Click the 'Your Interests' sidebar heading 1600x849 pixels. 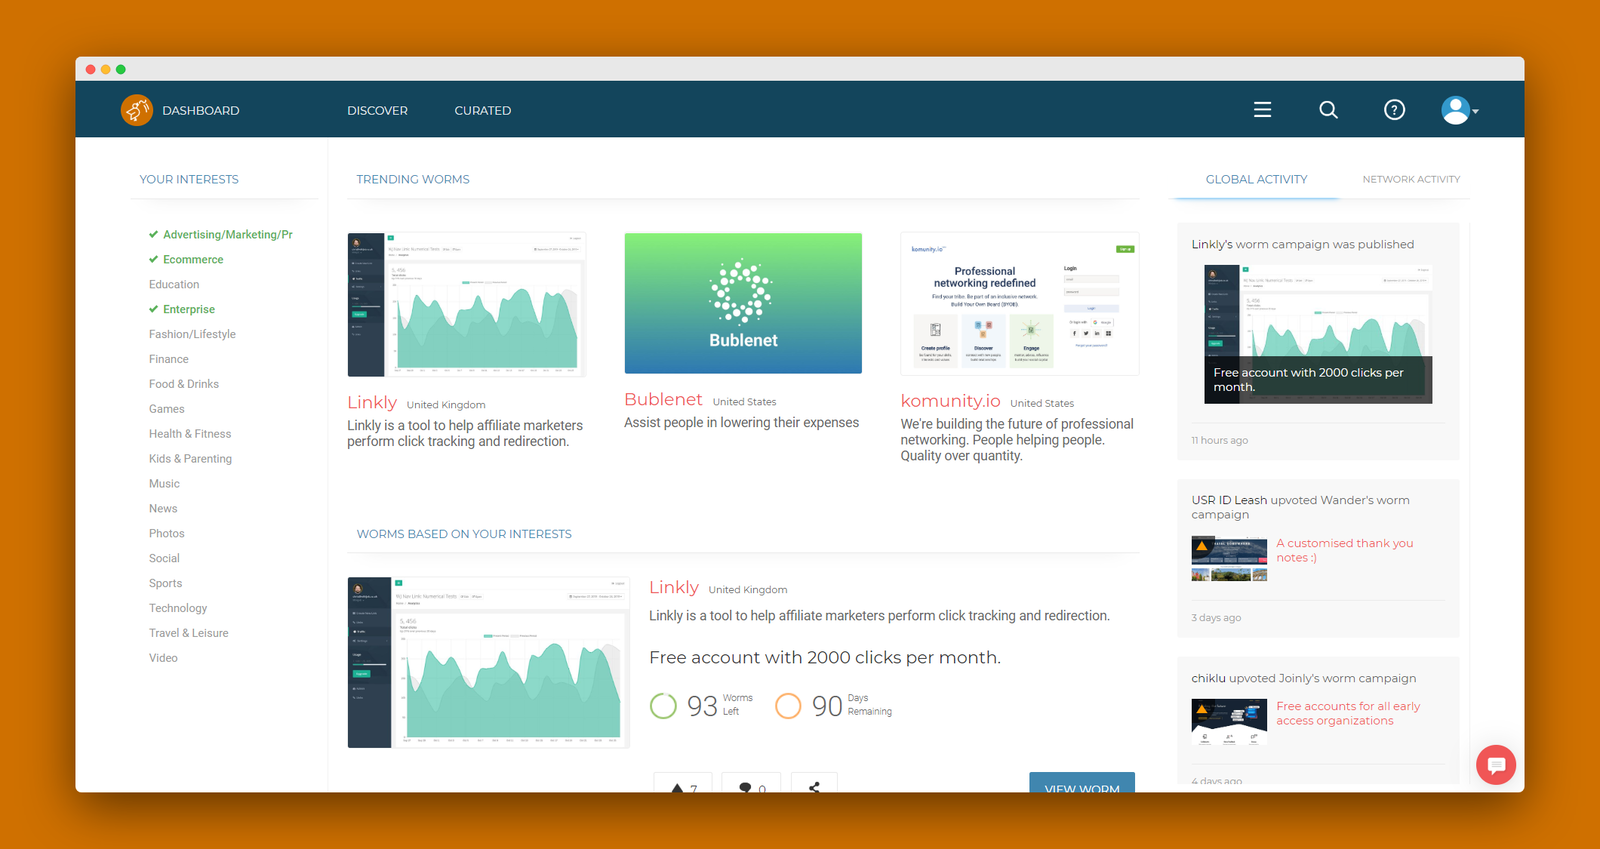coord(189,180)
